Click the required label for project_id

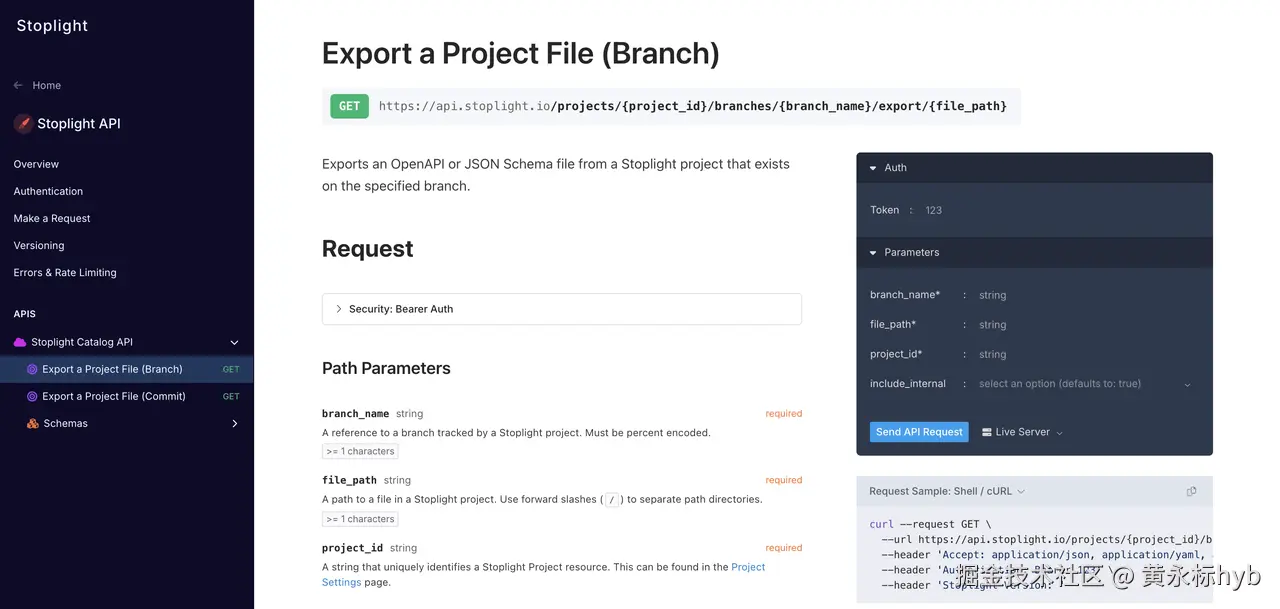pyautogui.click(x=784, y=548)
